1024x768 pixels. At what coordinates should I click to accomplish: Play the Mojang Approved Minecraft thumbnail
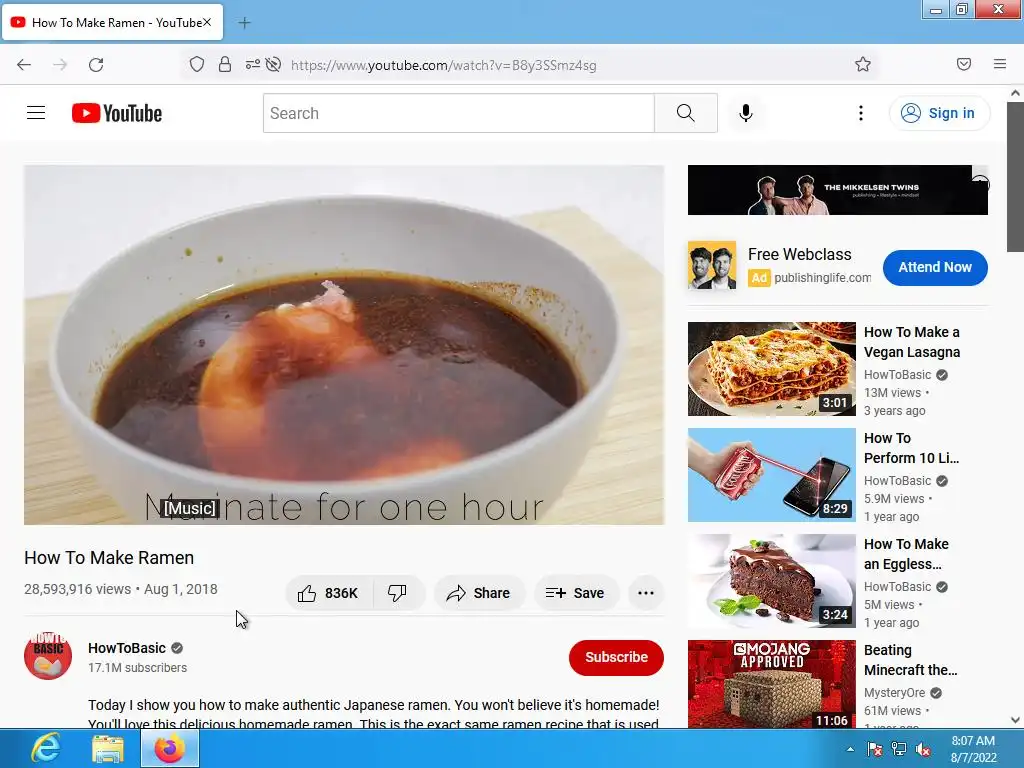tap(771, 684)
